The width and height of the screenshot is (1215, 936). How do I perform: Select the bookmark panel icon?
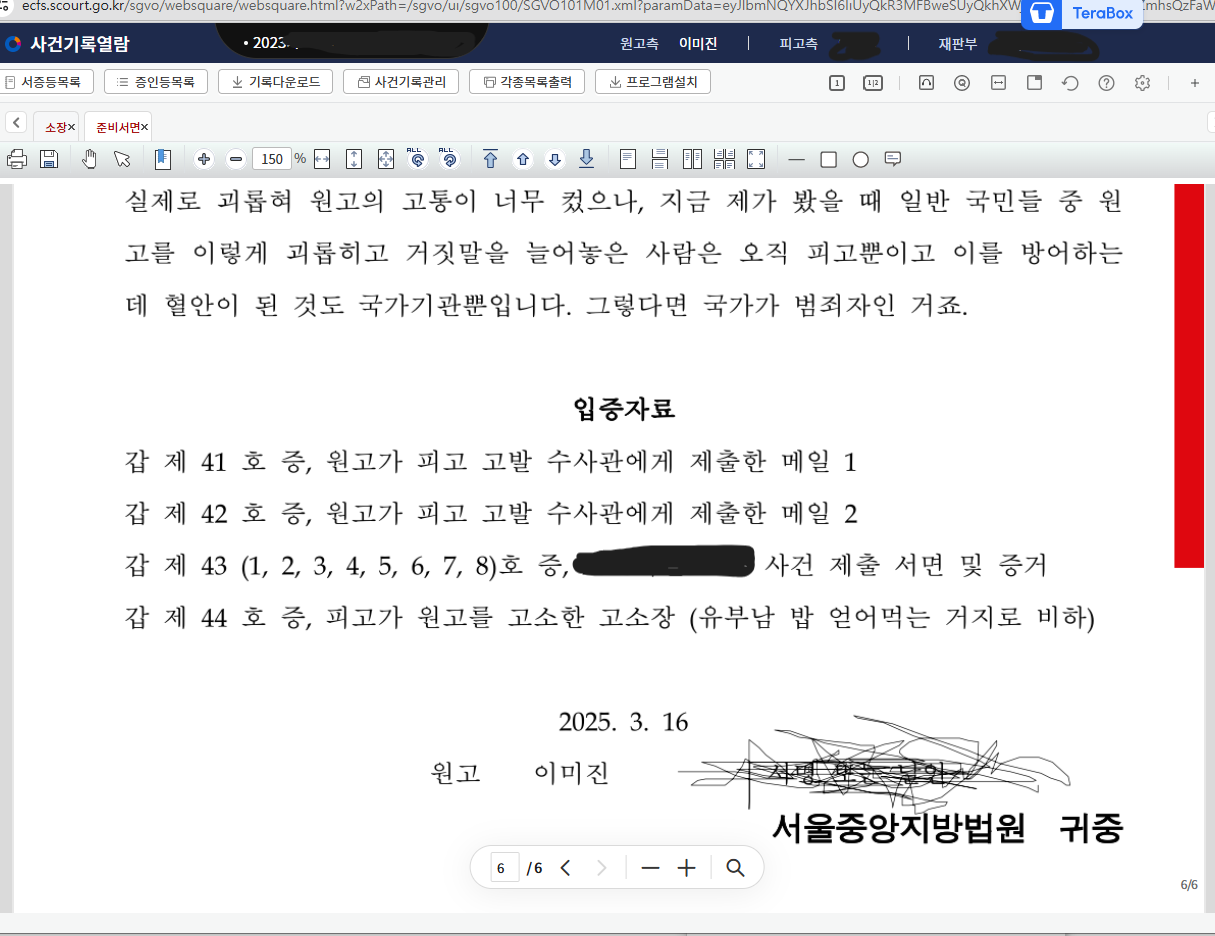click(162, 158)
